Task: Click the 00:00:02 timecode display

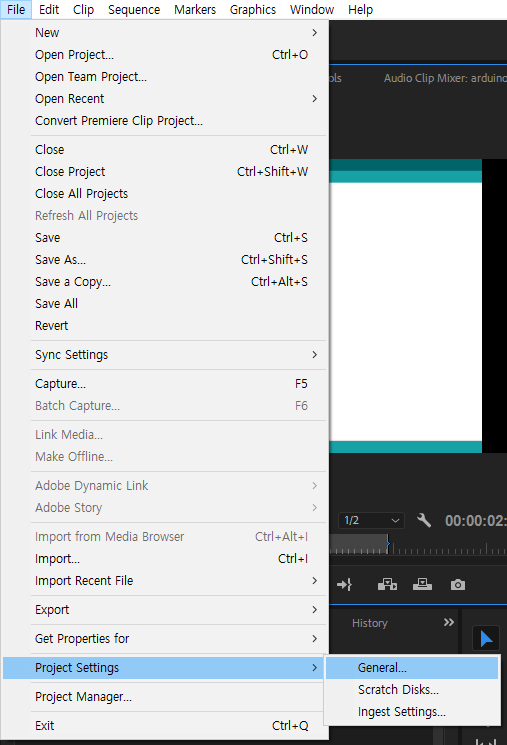Action: pos(476,521)
